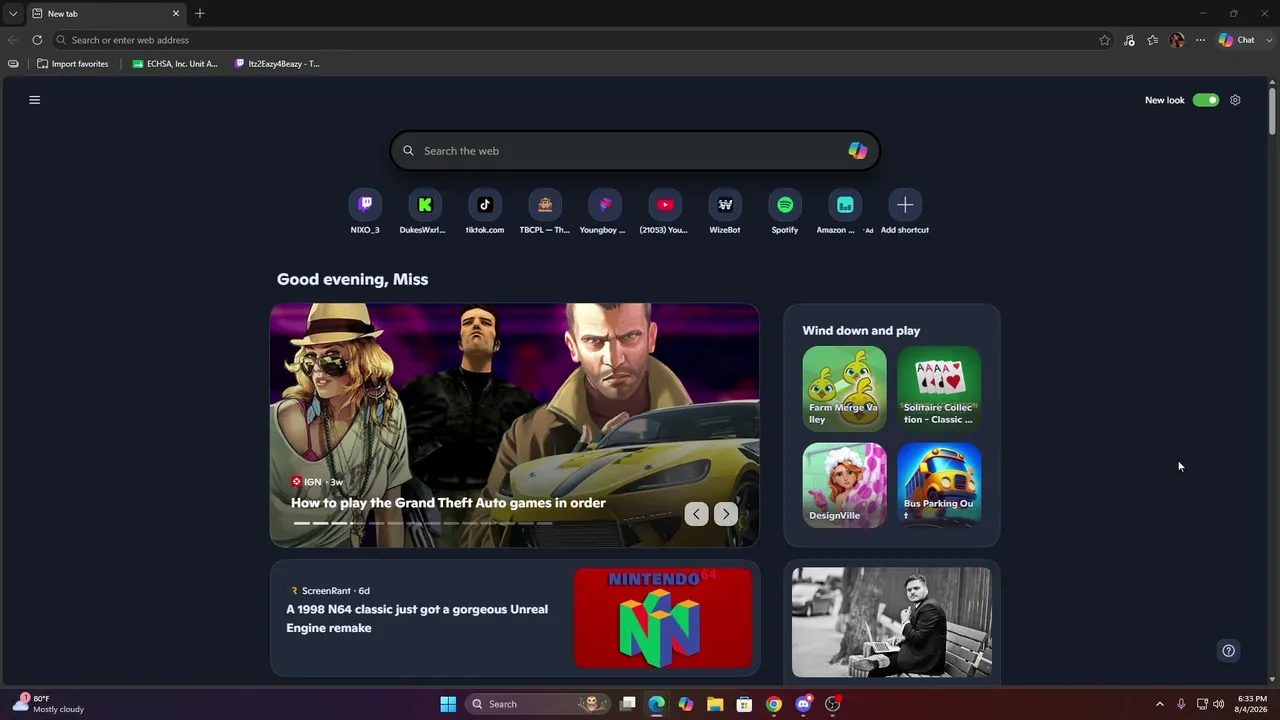Open the Grand Theft Auto games article

coord(448,503)
